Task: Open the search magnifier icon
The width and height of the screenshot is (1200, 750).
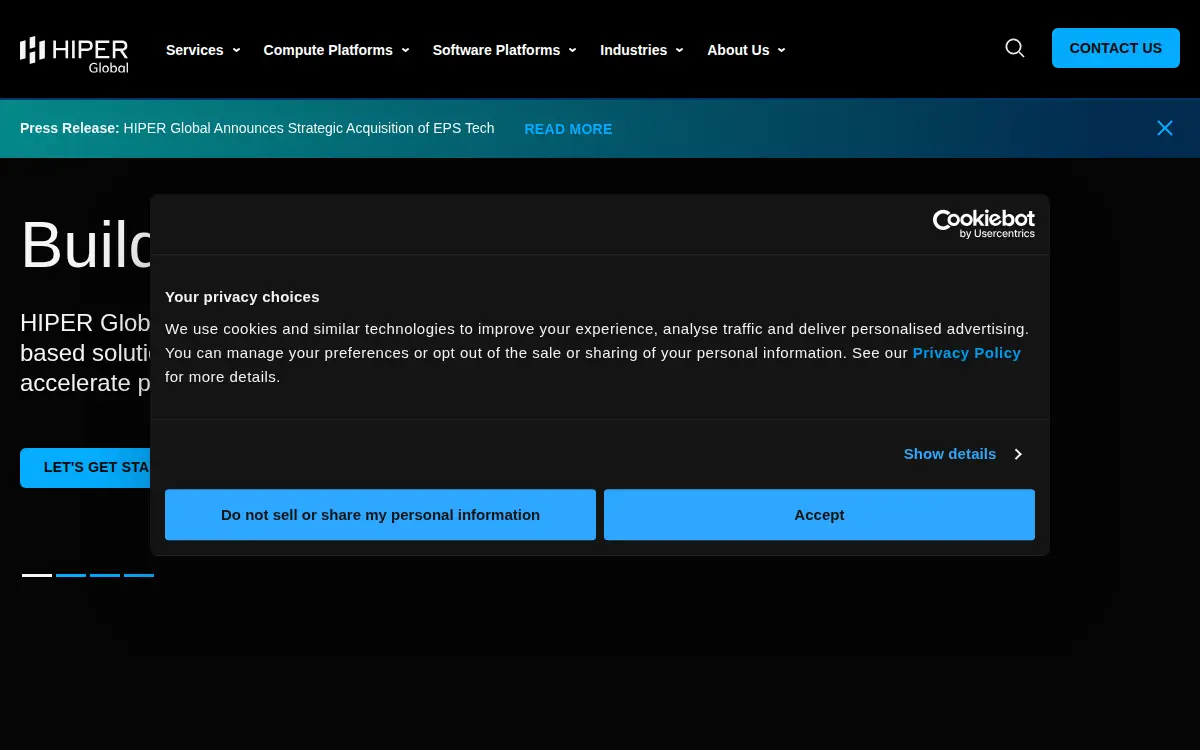Action: 1015,48
